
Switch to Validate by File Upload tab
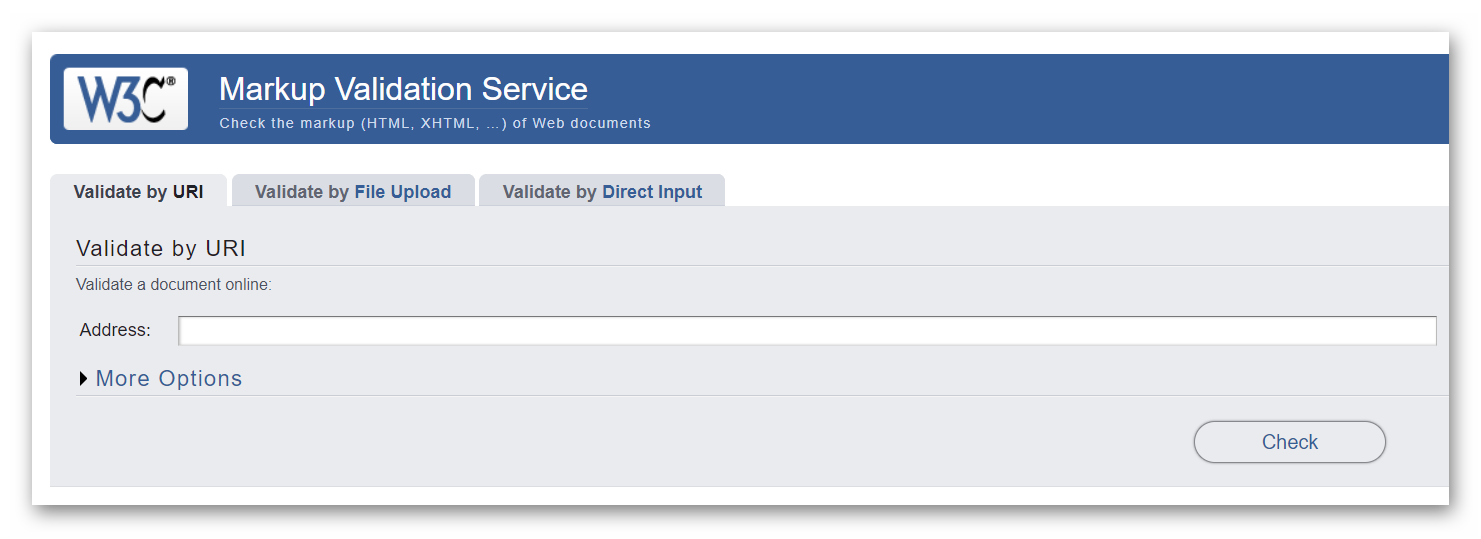pyautogui.click(x=353, y=191)
